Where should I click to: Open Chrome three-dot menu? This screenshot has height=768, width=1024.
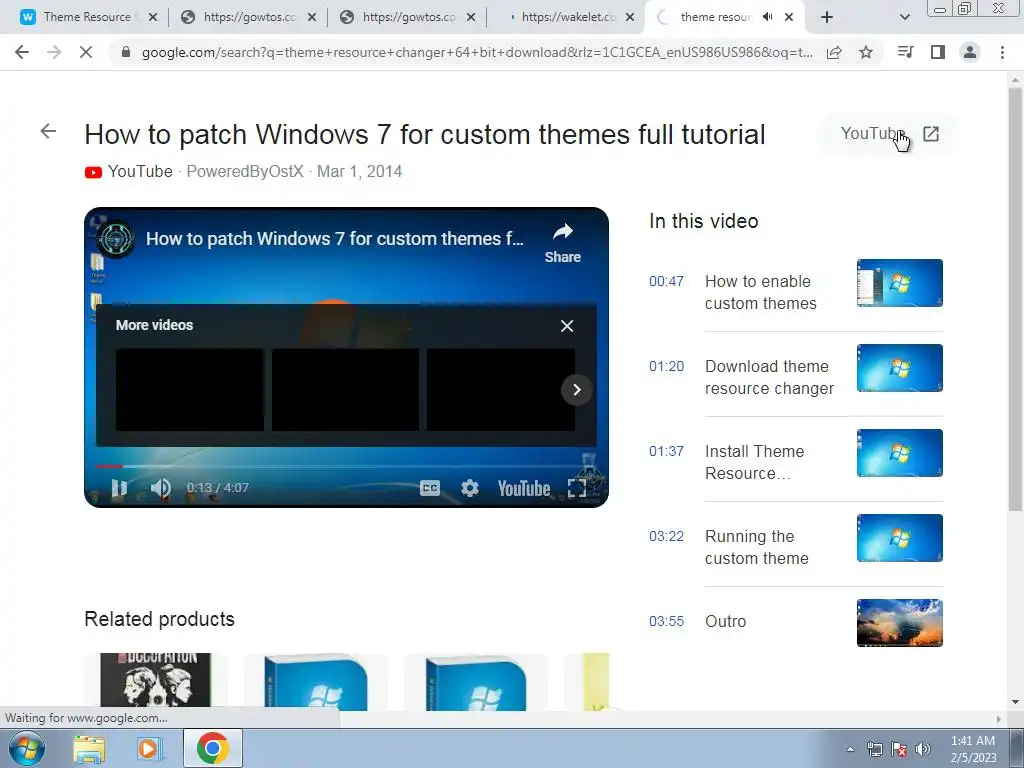pos(1002,52)
